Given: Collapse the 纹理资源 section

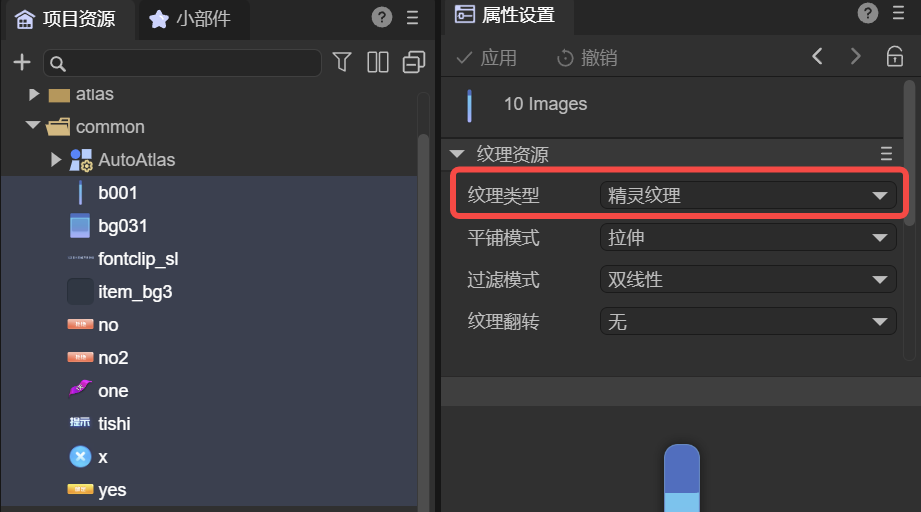Looking at the screenshot, I should [458, 154].
